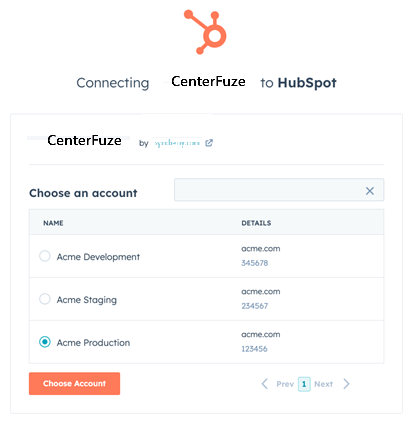Open the external link icon beside the developer name
This screenshot has width=411, height=424.
point(209,143)
